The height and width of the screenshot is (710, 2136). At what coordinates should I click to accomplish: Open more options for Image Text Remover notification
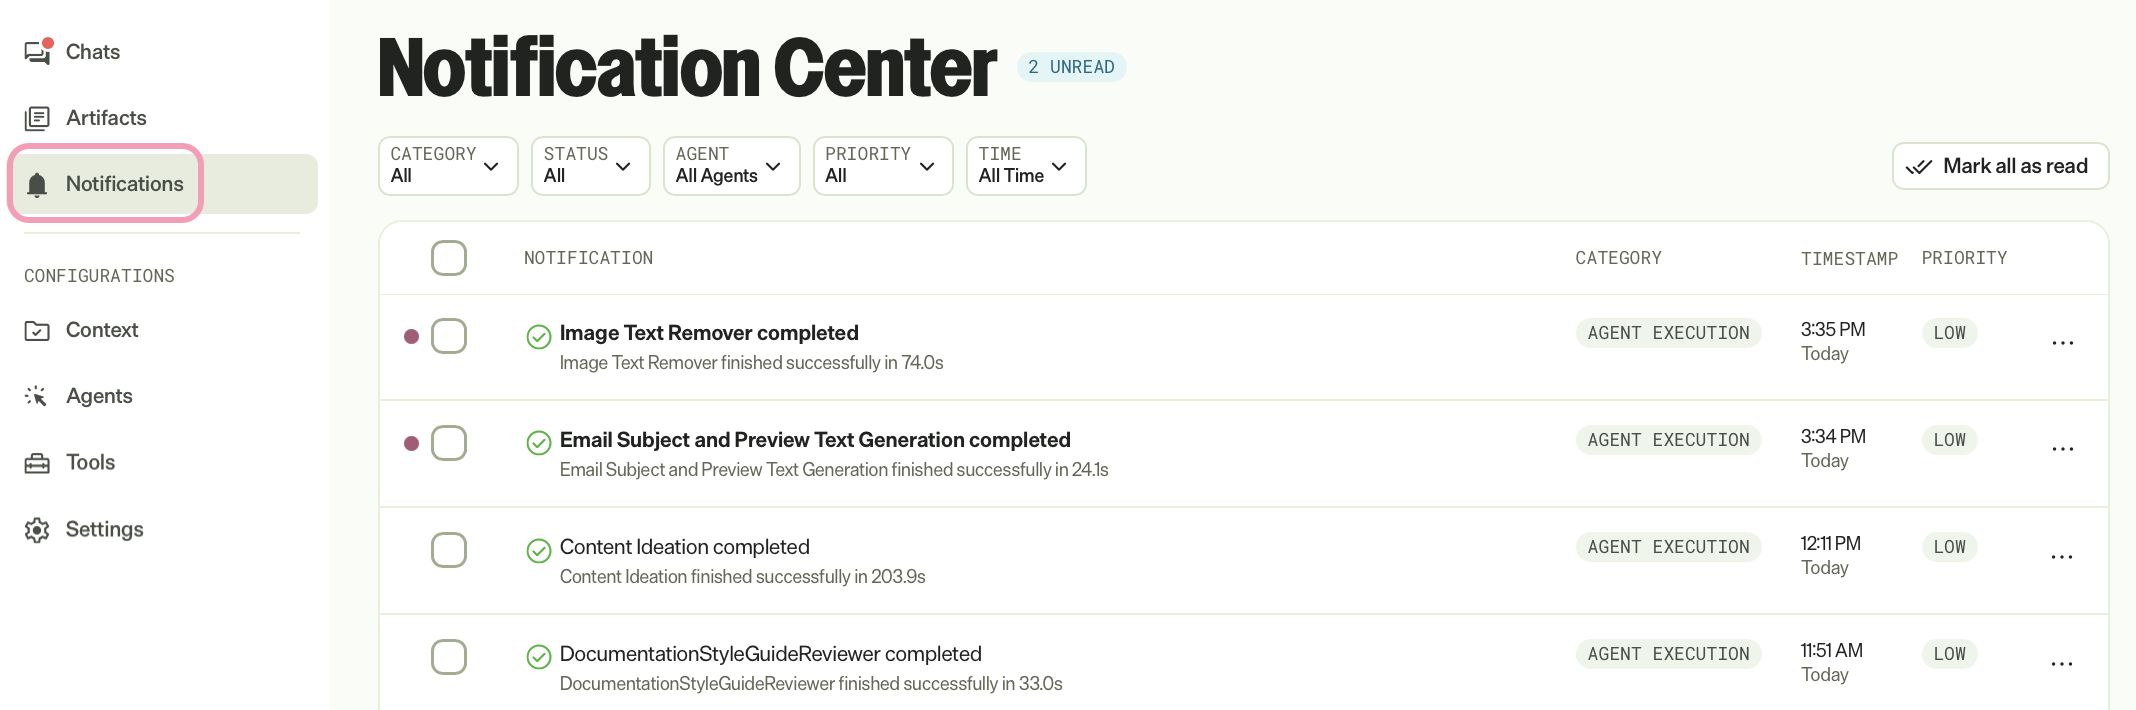pyautogui.click(x=2062, y=343)
